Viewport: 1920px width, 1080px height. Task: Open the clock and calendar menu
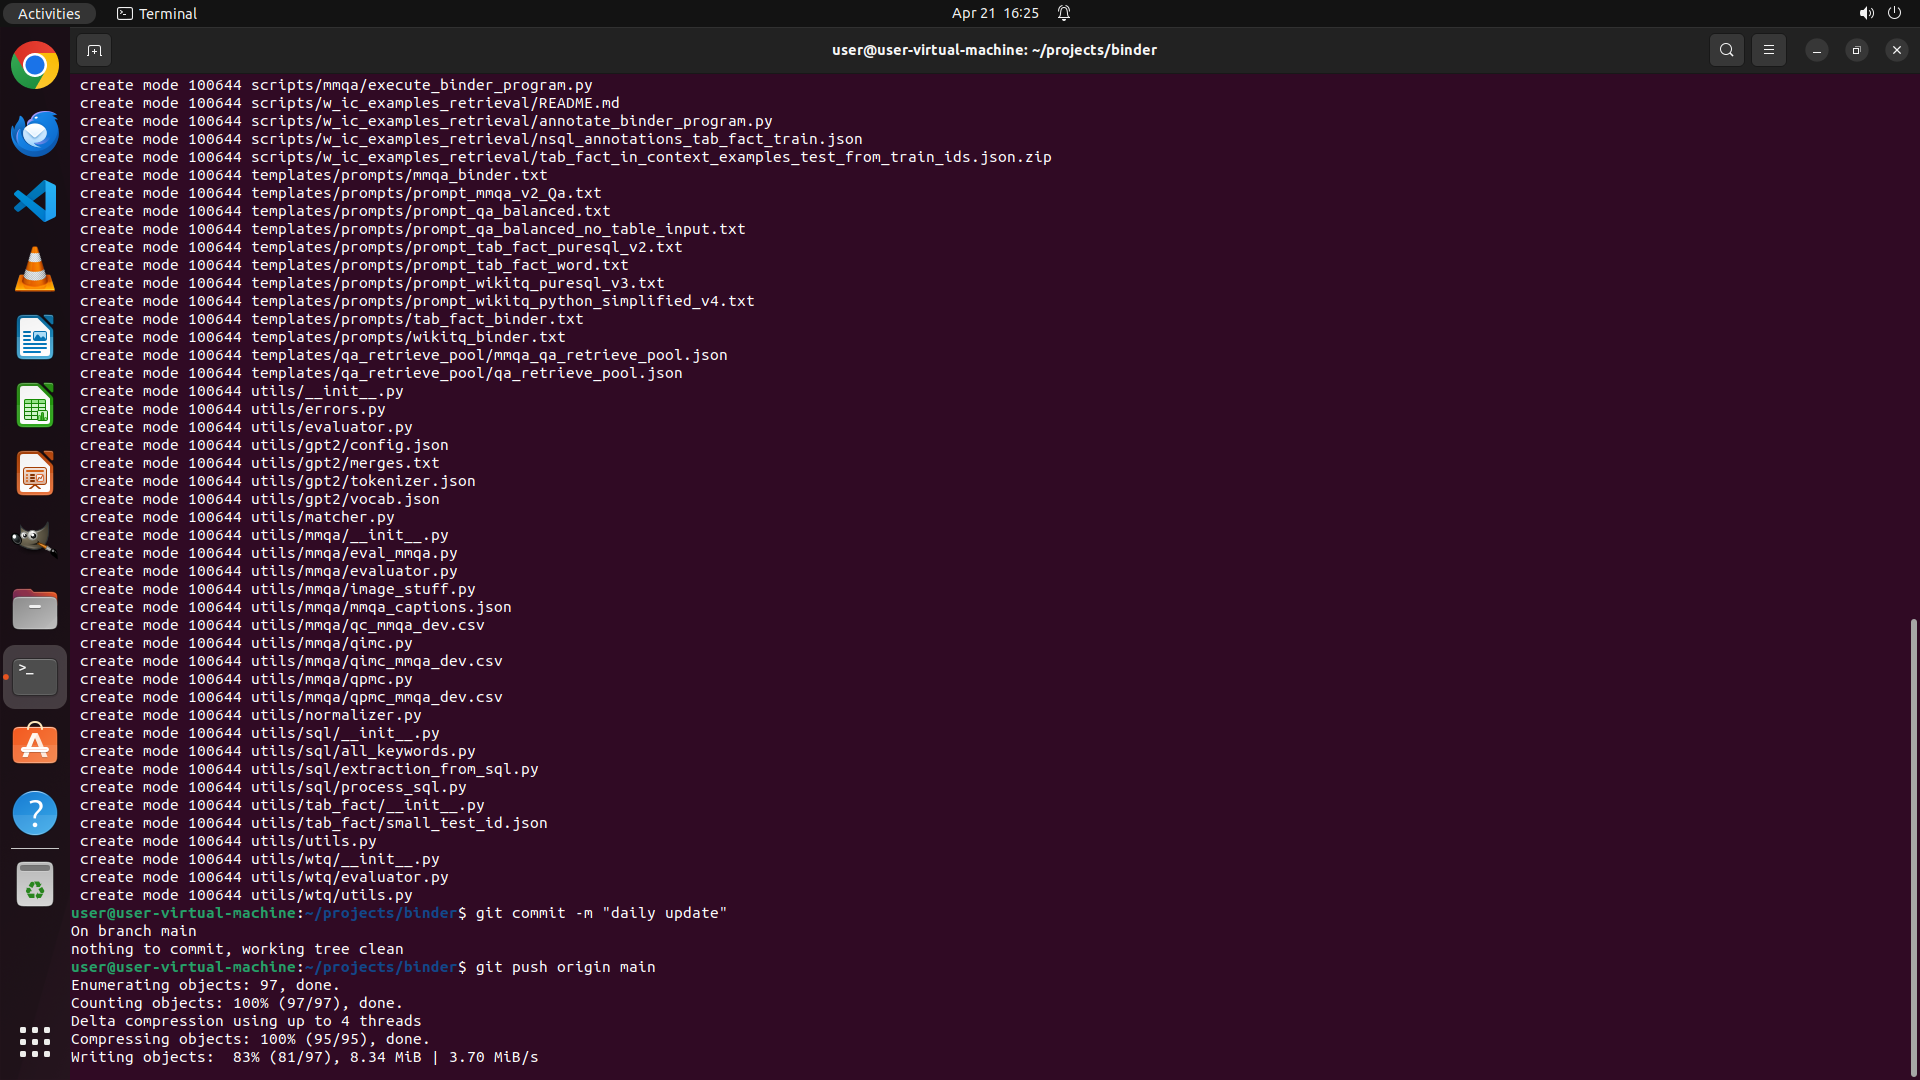994,13
